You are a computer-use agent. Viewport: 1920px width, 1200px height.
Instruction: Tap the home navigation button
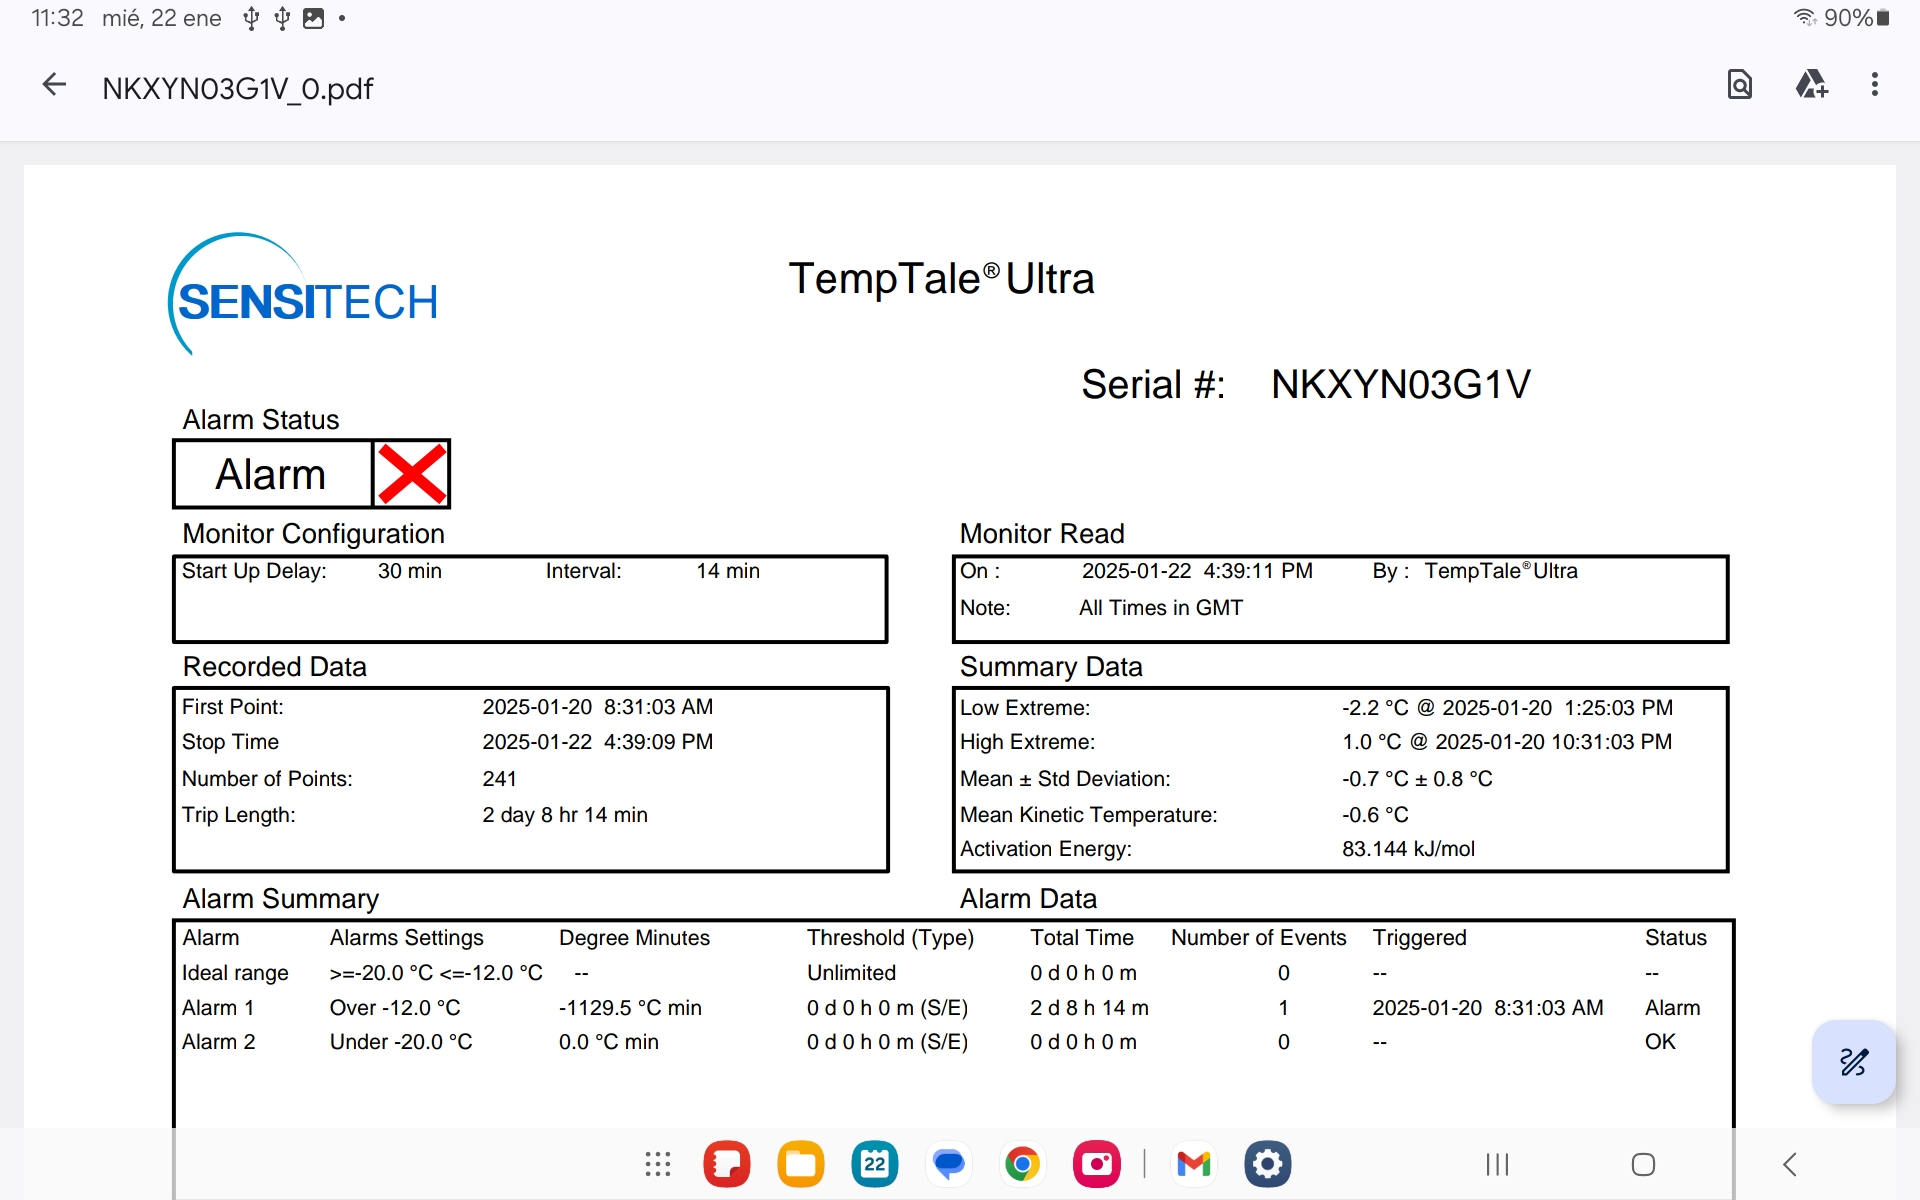tap(1643, 1164)
